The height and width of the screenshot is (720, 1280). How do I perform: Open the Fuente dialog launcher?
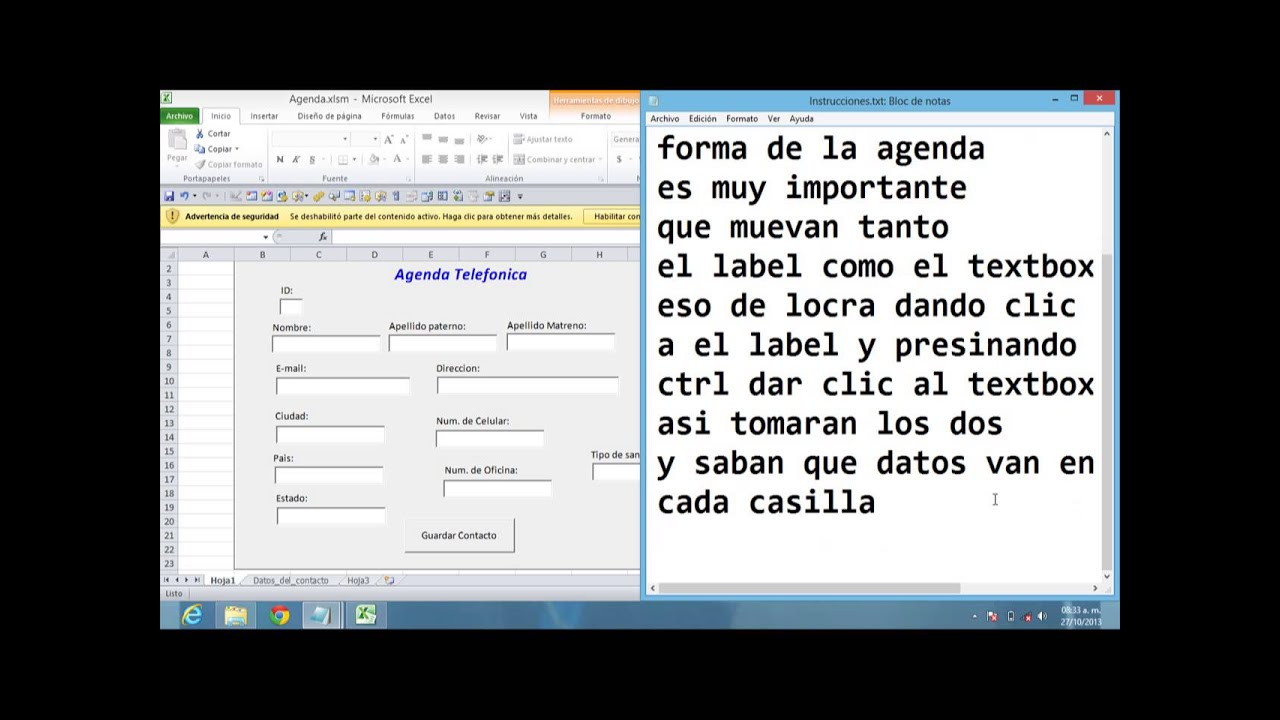click(409, 179)
